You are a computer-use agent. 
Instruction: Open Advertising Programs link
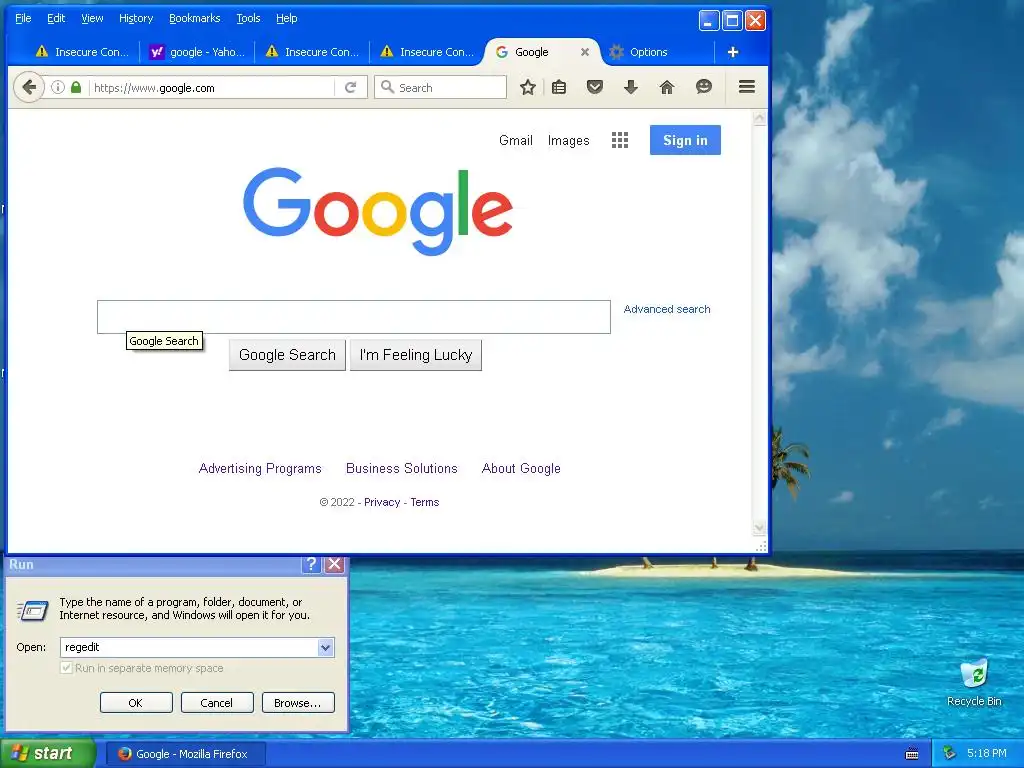tap(260, 468)
